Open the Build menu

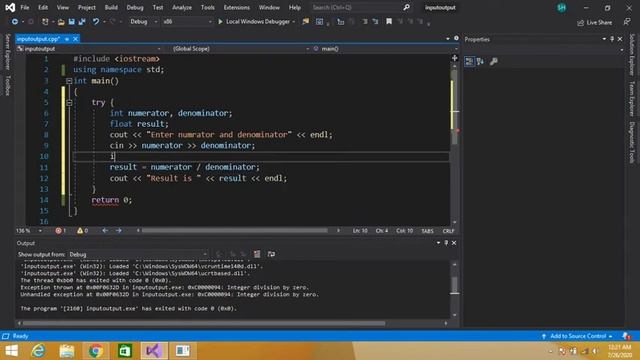tap(111, 7)
